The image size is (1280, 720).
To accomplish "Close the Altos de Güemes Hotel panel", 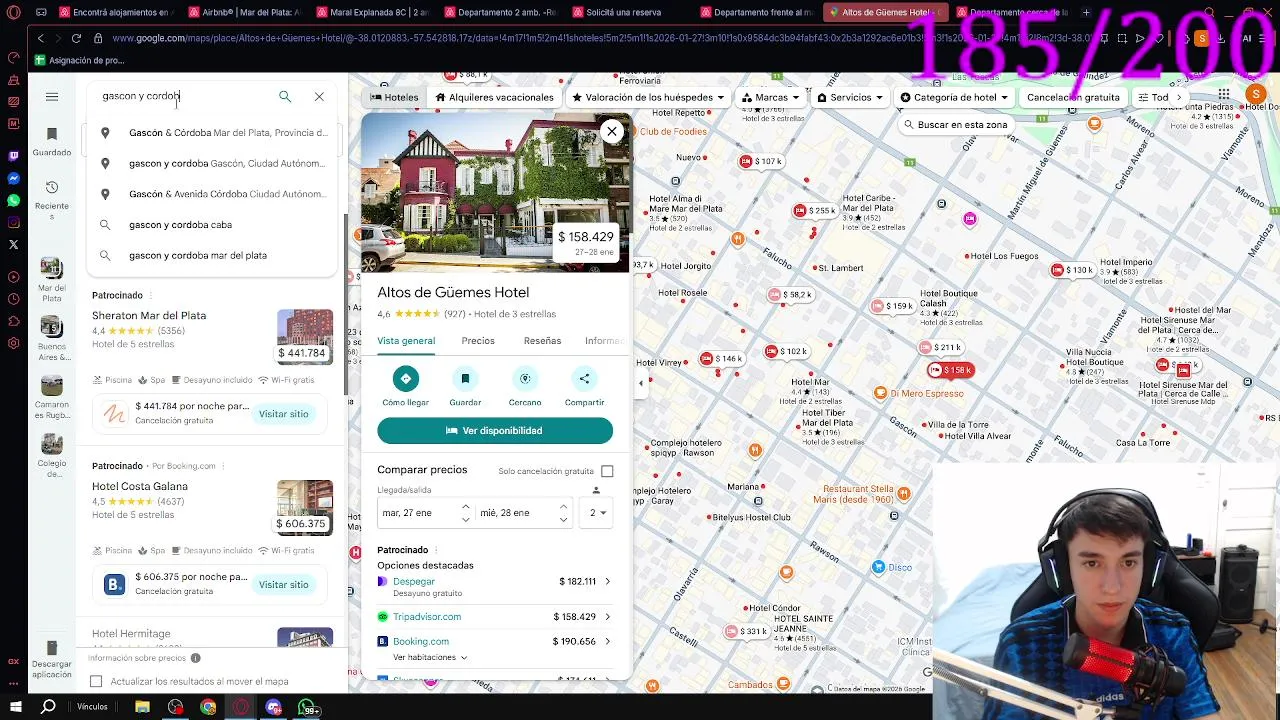I will [x=612, y=131].
